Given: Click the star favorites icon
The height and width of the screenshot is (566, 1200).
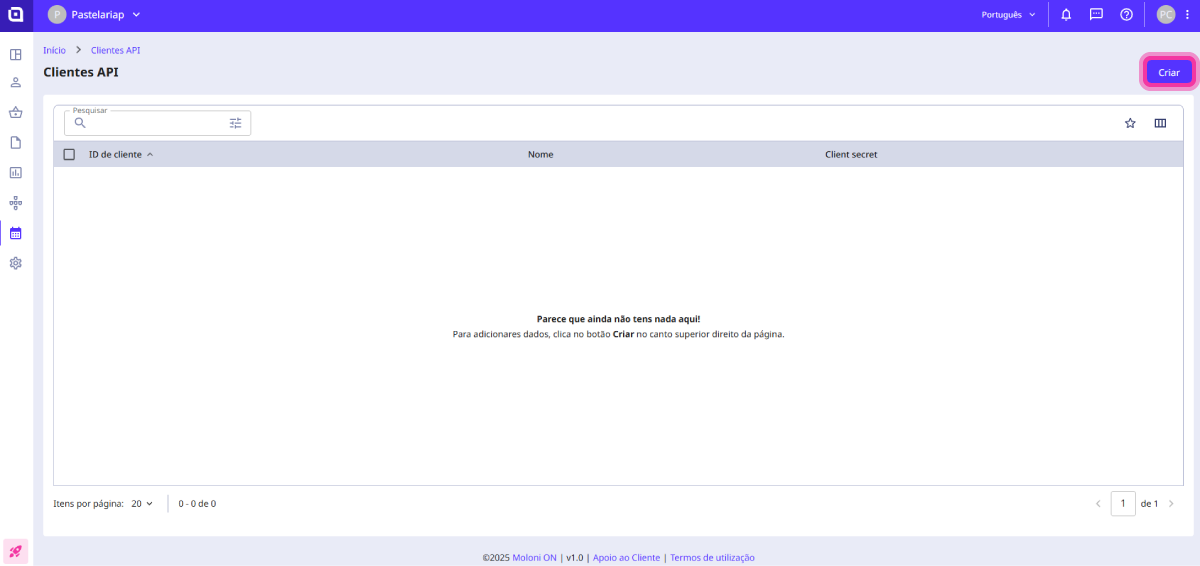Looking at the screenshot, I should tap(1130, 123).
